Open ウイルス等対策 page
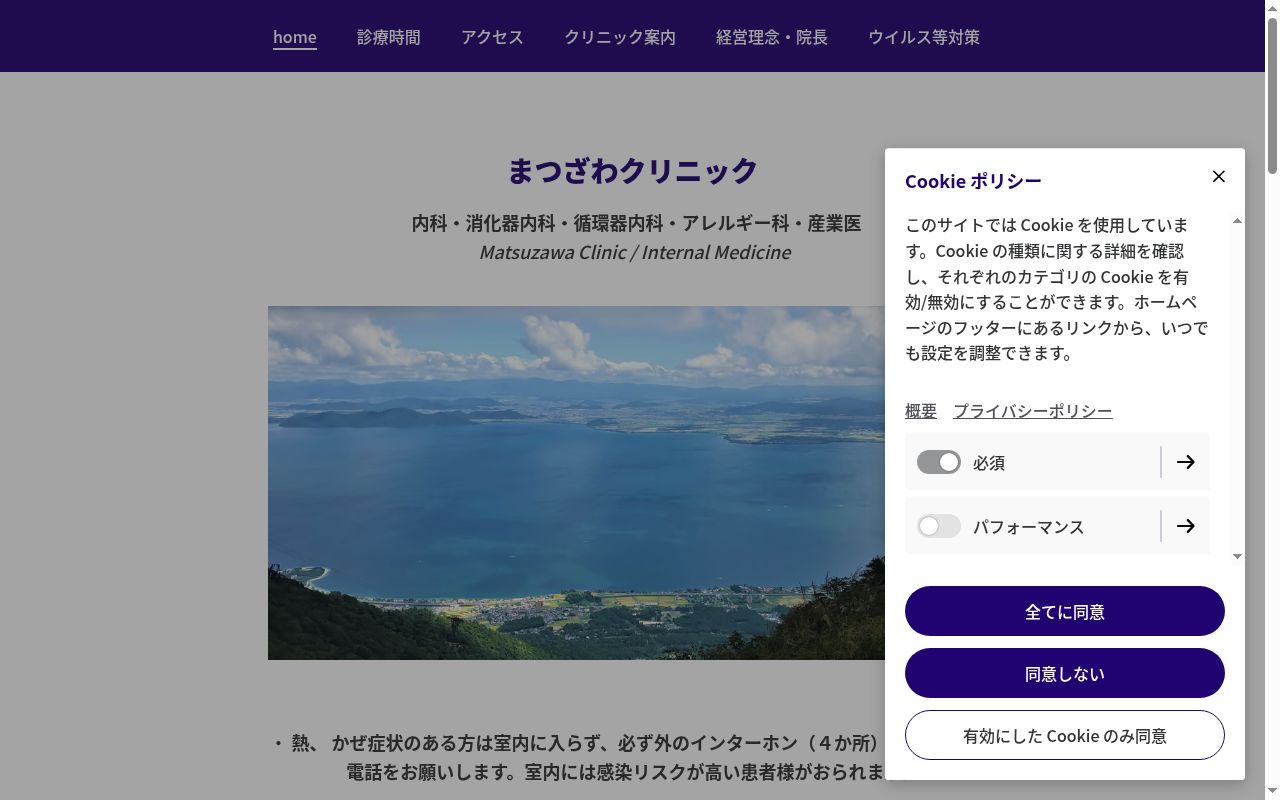Screen dimensions: 1280x800 pos(924,37)
